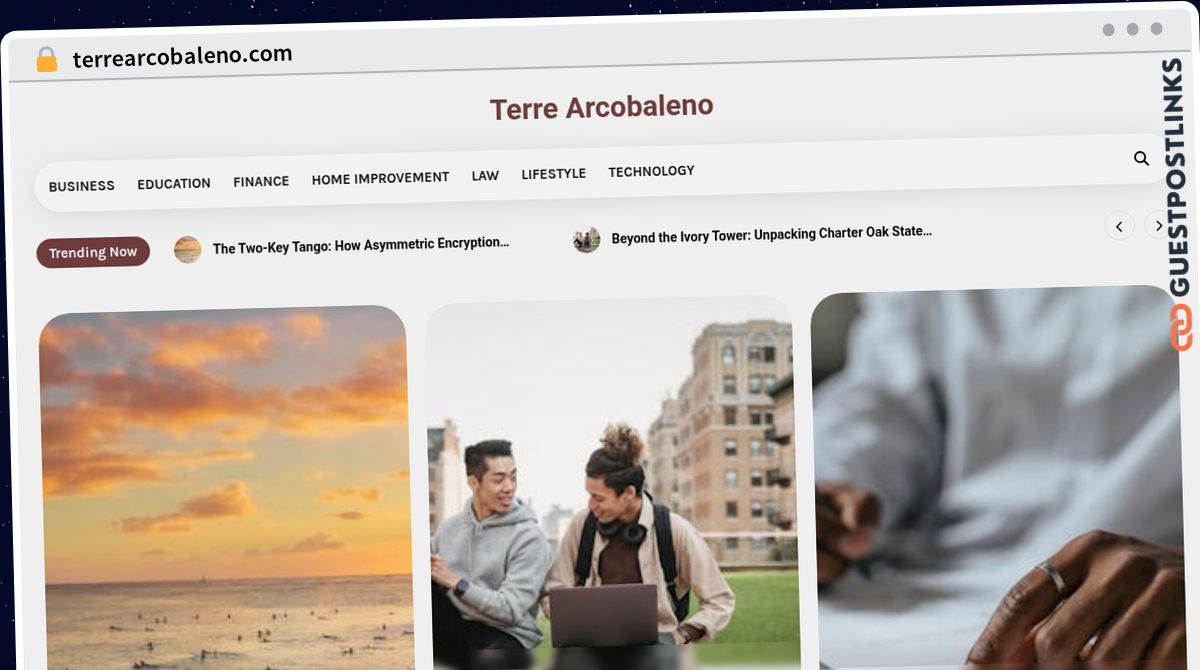Open the Home Improvement menu item
This screenshot has width=1200, height=670.
pyautogui.click(x=380, y=178)
